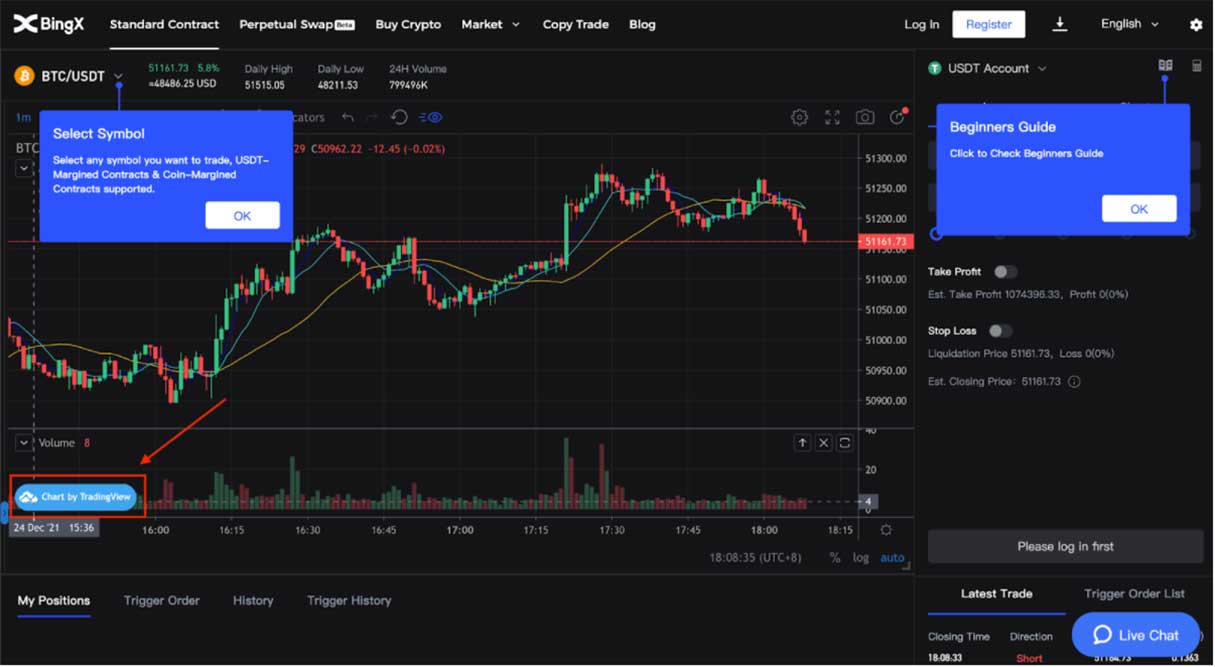Enable the Take Profit switch
1215x667 pixels.
1004,272
